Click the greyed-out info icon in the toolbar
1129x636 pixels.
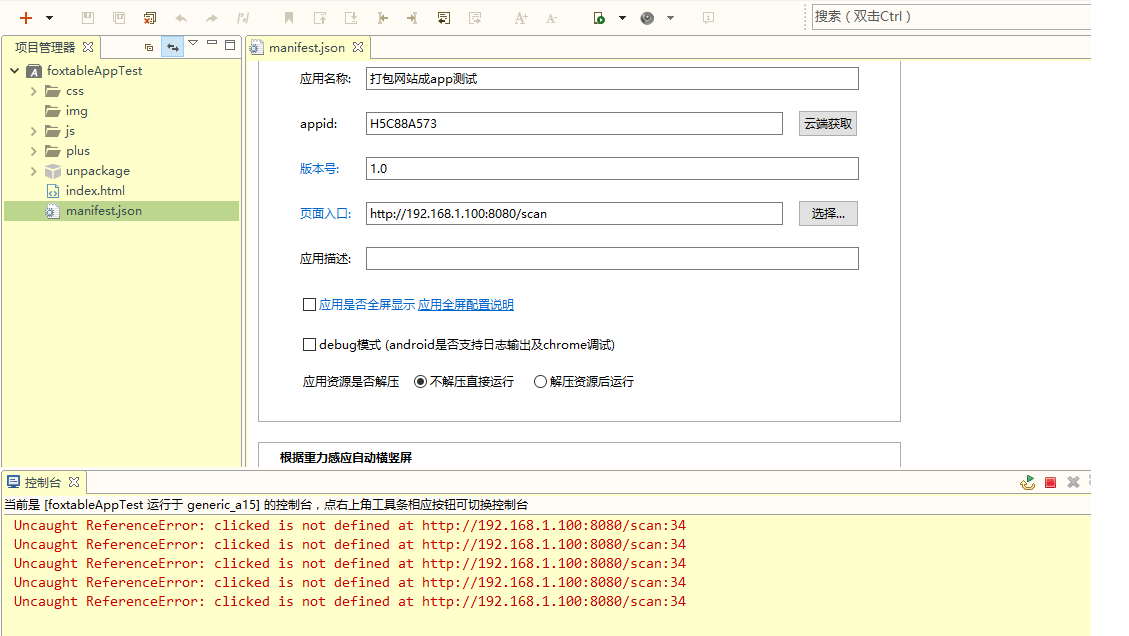click(709, 18)
